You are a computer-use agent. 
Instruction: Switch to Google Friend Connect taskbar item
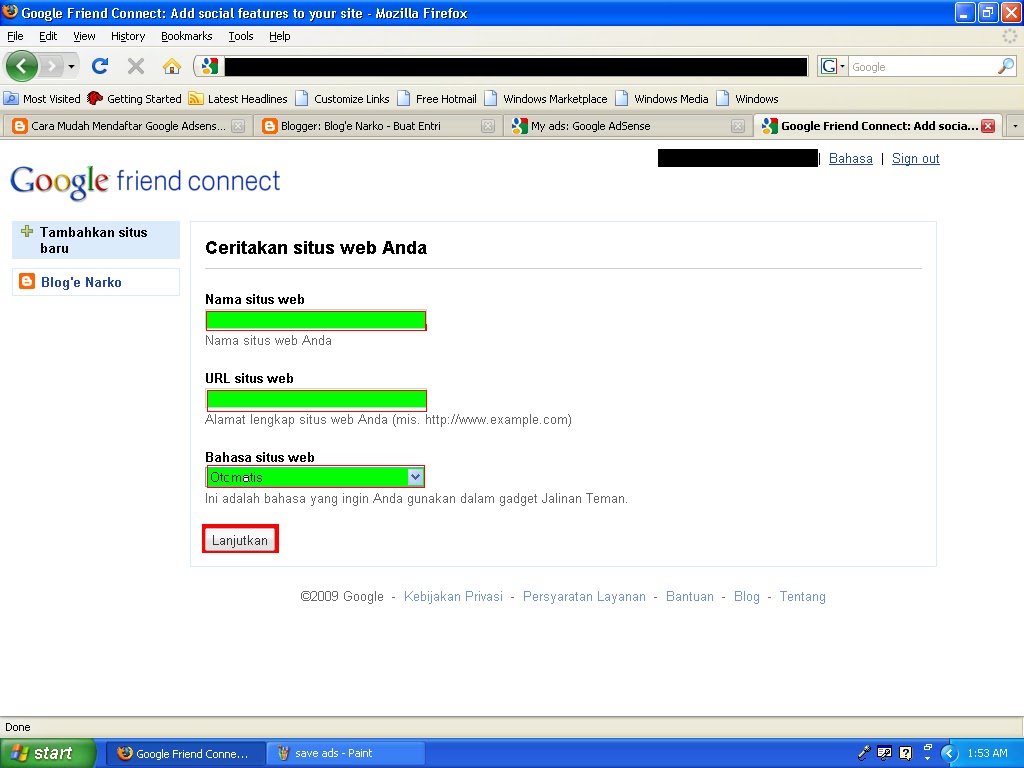[185, 754]
